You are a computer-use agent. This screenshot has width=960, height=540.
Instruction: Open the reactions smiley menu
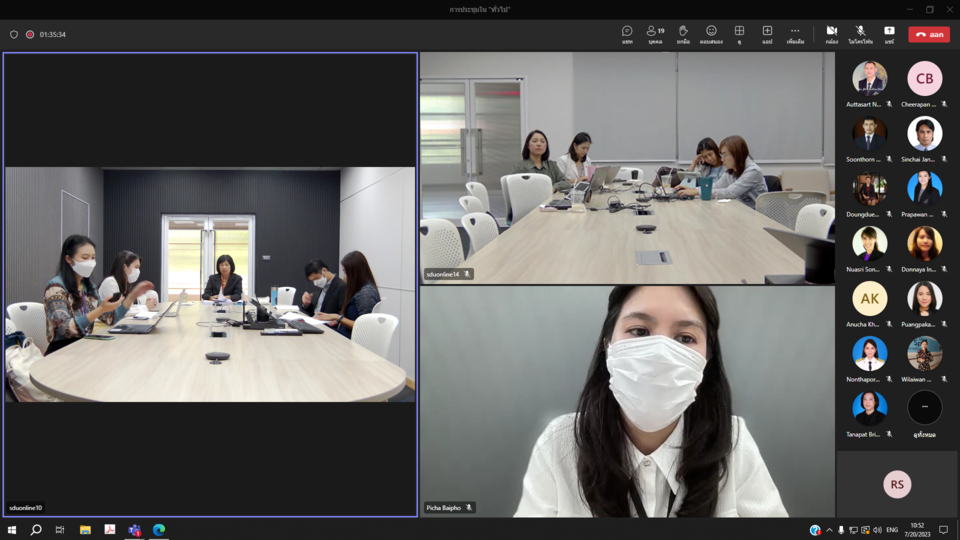(x=711, y=34)
